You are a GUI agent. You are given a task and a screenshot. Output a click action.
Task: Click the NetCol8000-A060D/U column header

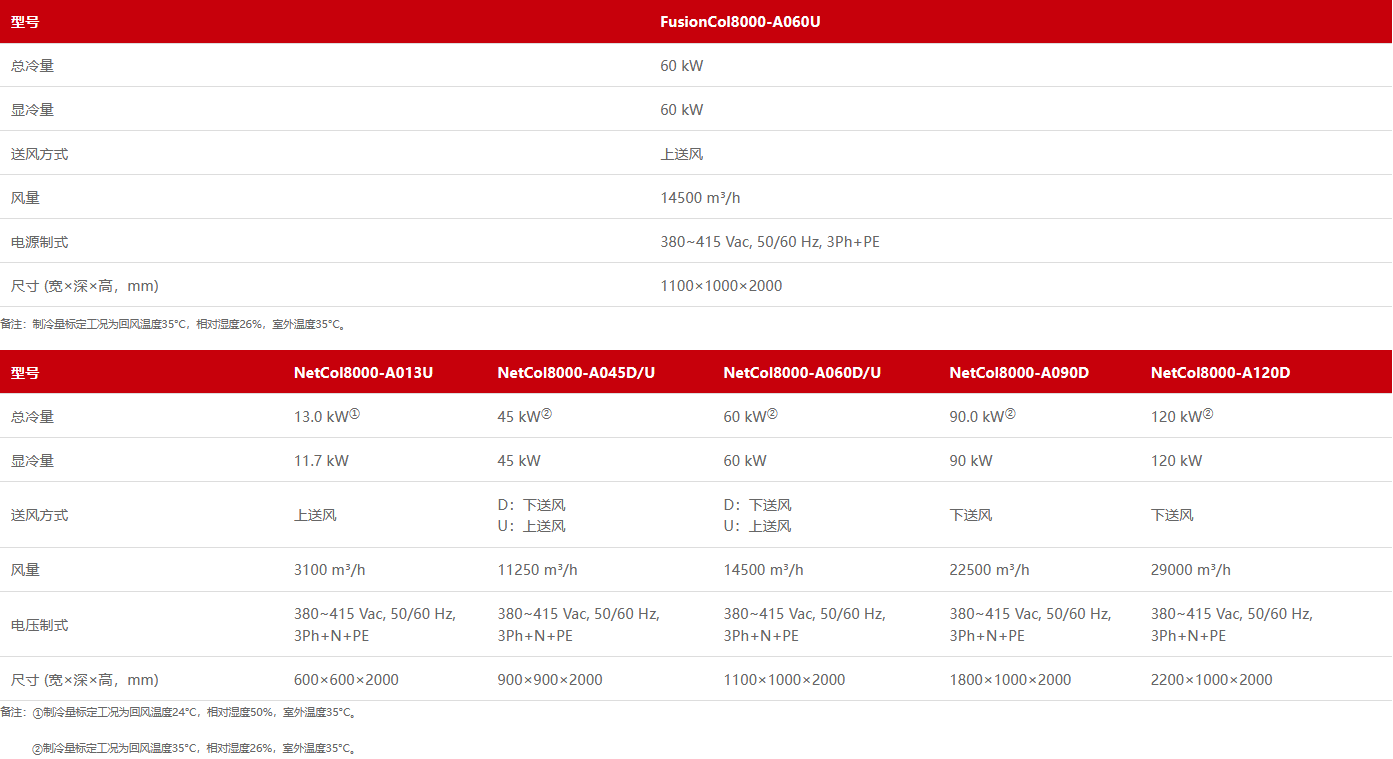[x=802, y=373]
